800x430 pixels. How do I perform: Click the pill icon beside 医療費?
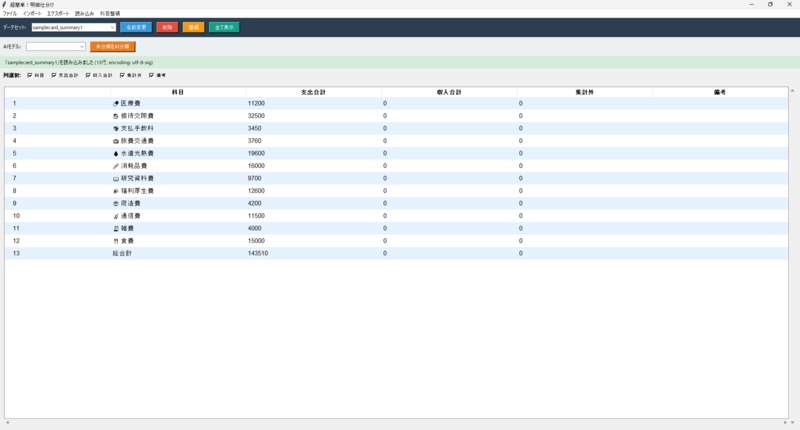[x=116, y=103]
